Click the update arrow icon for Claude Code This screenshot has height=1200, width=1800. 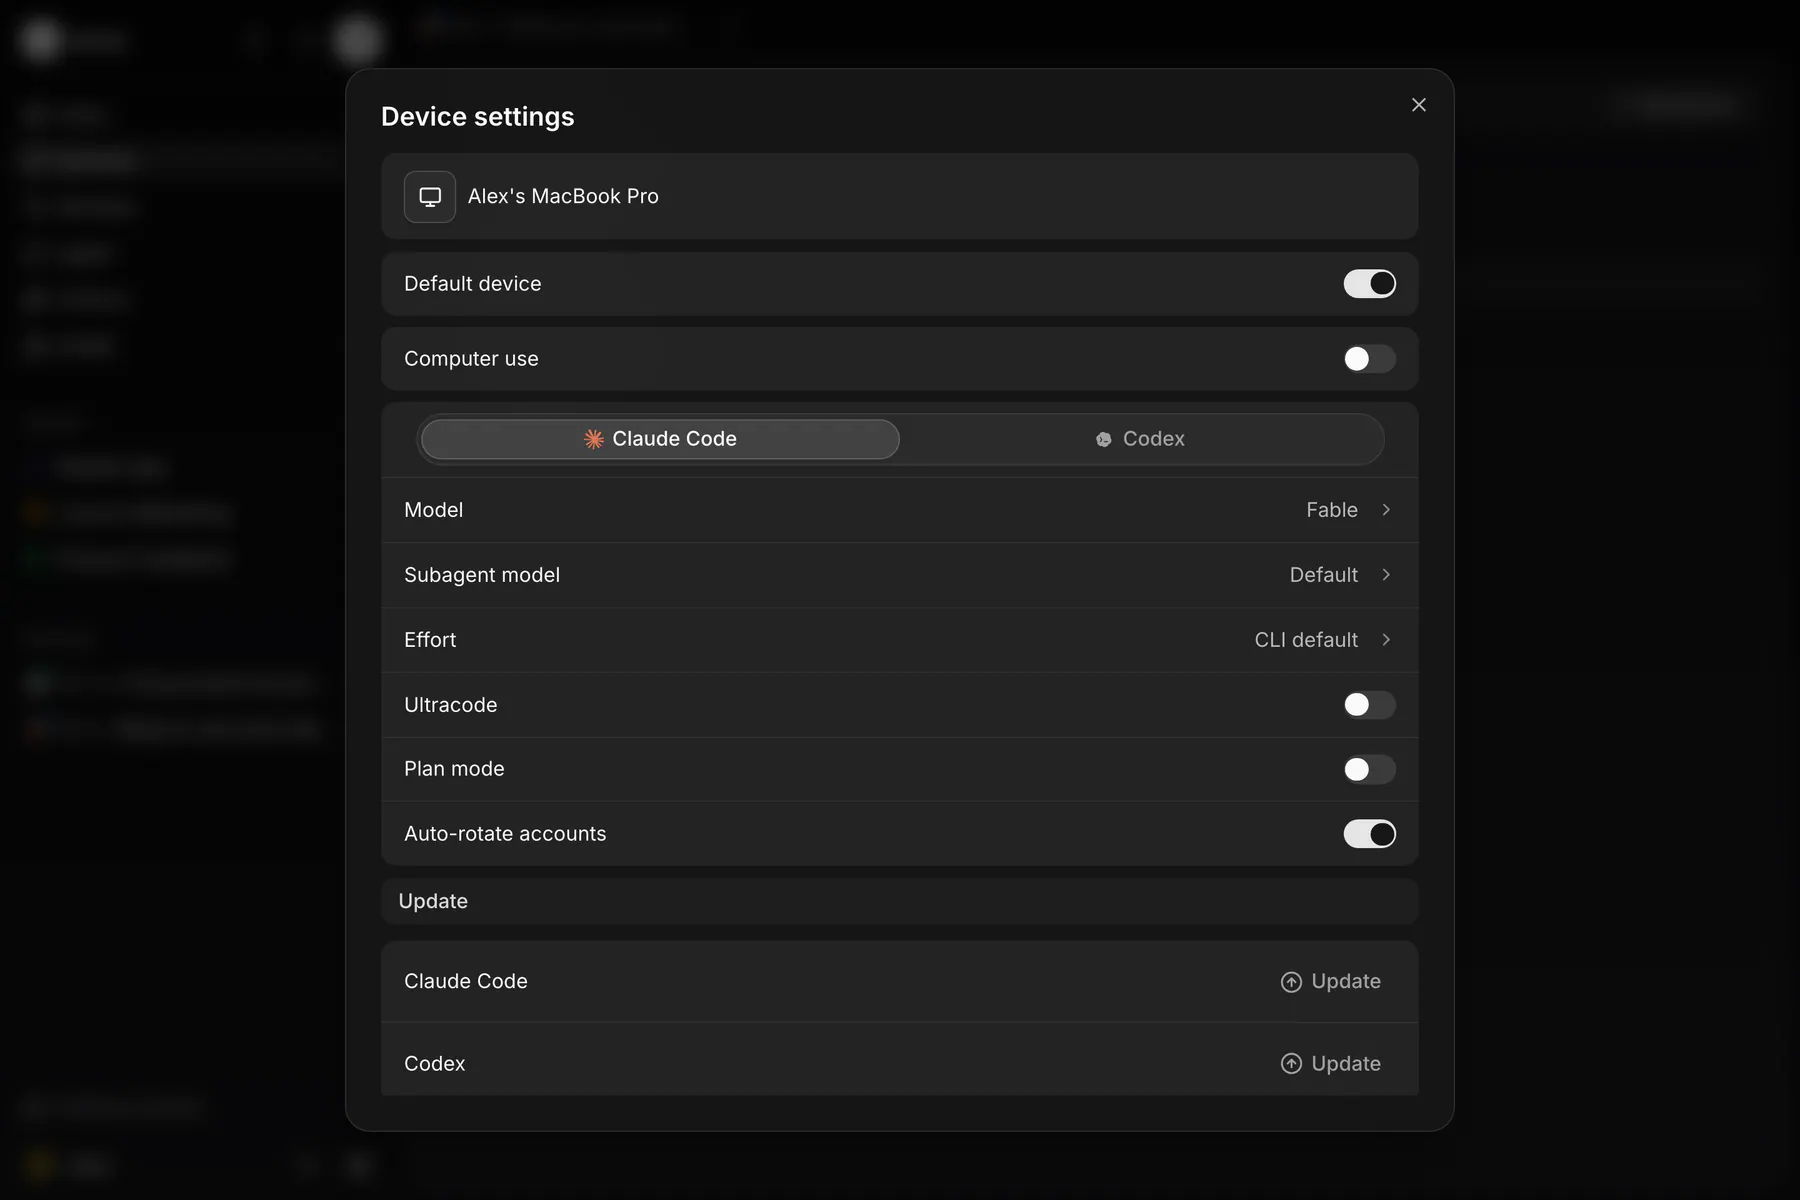click(x=1291, y=982)
